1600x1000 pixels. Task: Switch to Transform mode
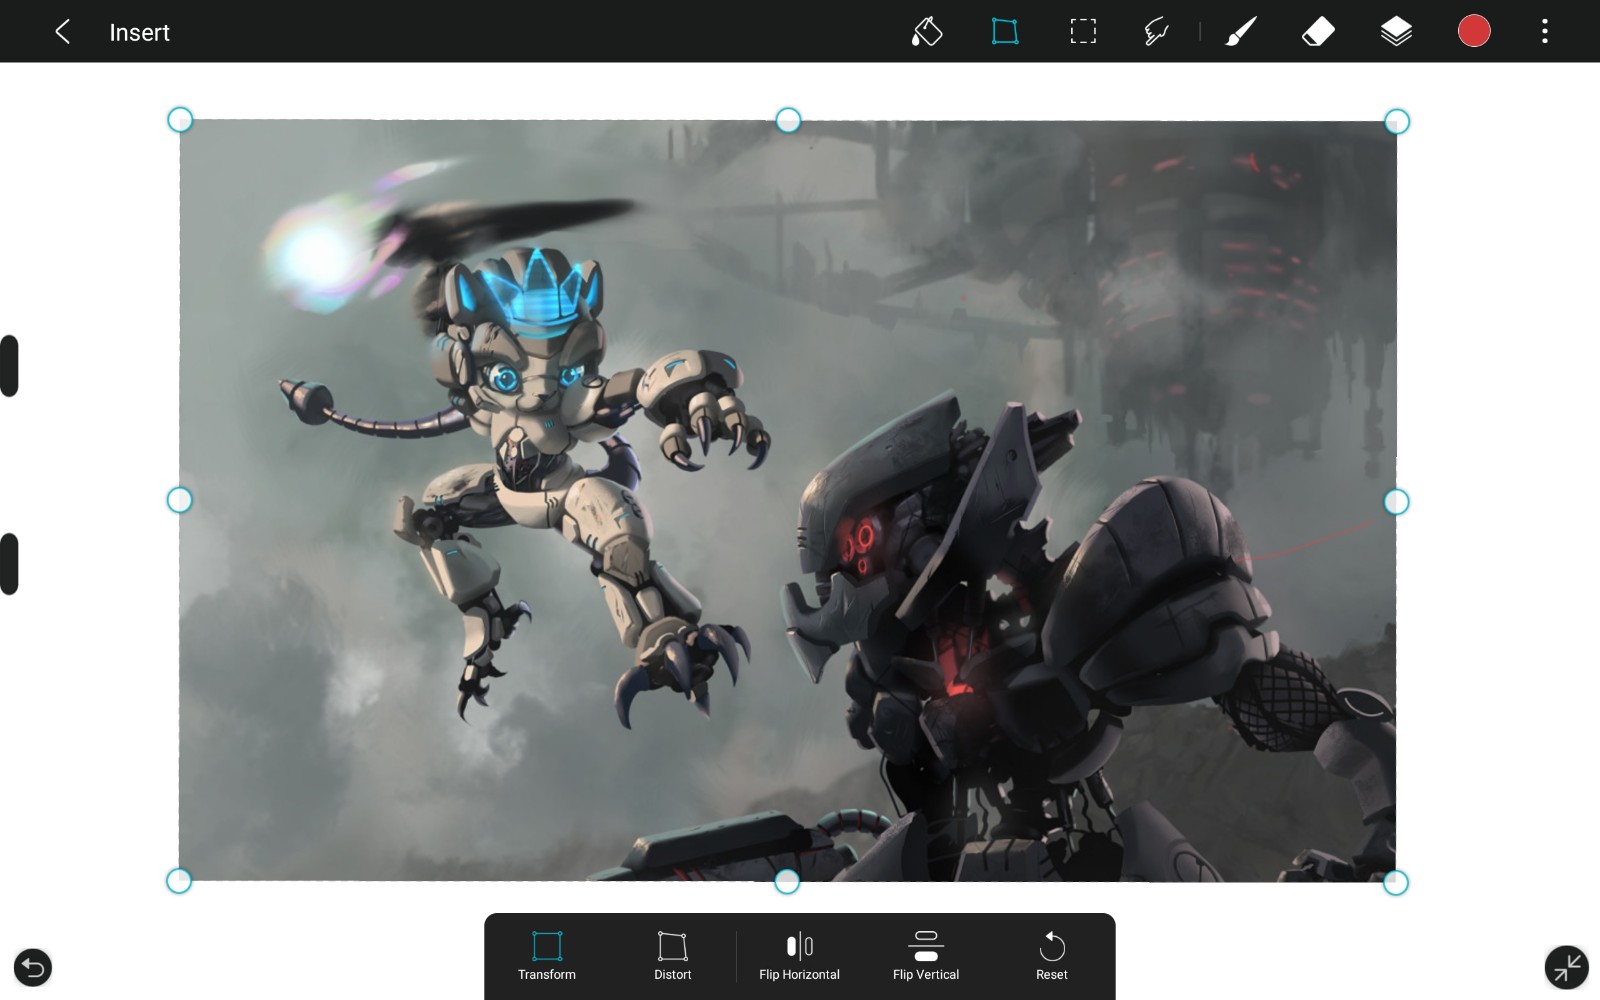pos(547,956)
